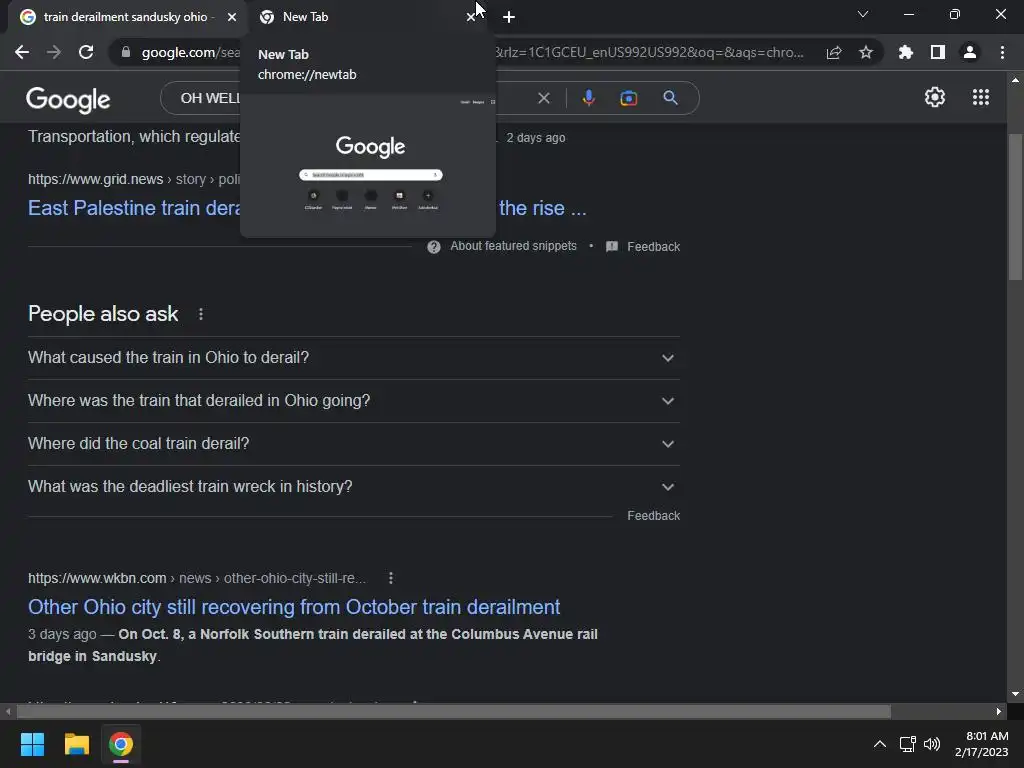Open the wkbn.com result options menu
This screenshot has width=1024, height=768.
[391, 578]
